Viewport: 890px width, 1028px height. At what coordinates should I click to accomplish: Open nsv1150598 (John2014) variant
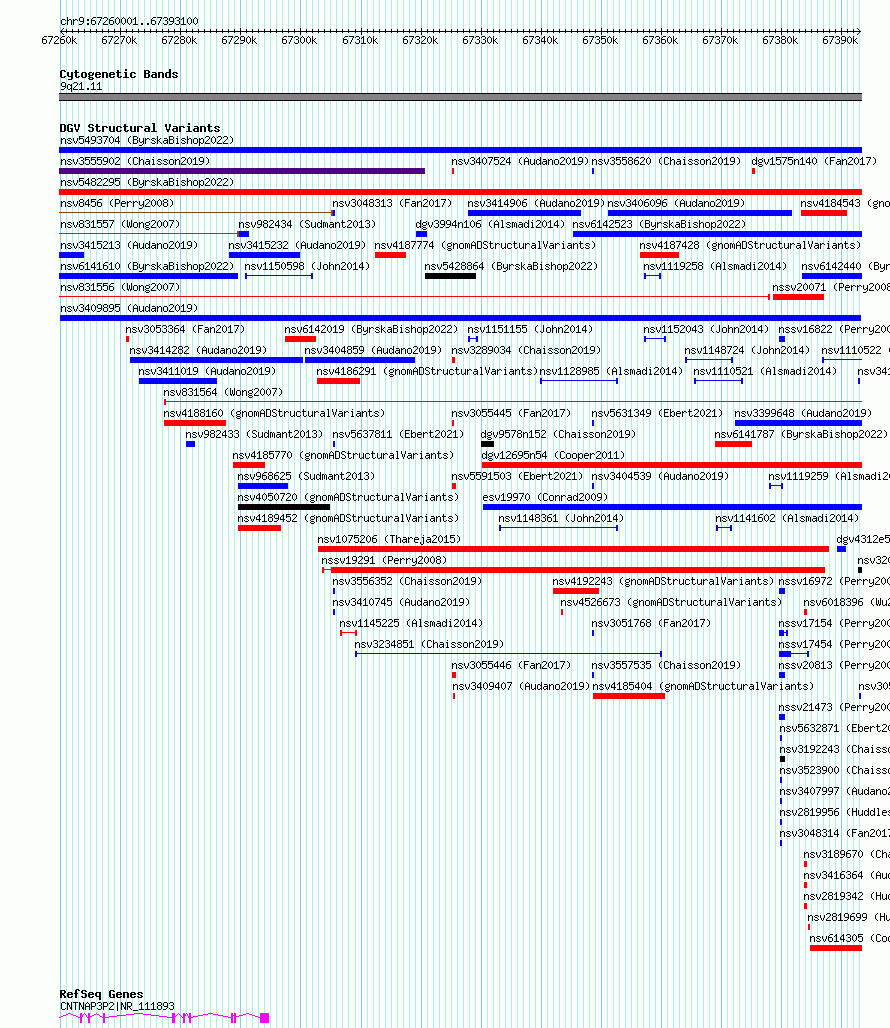tap(307, 266)
